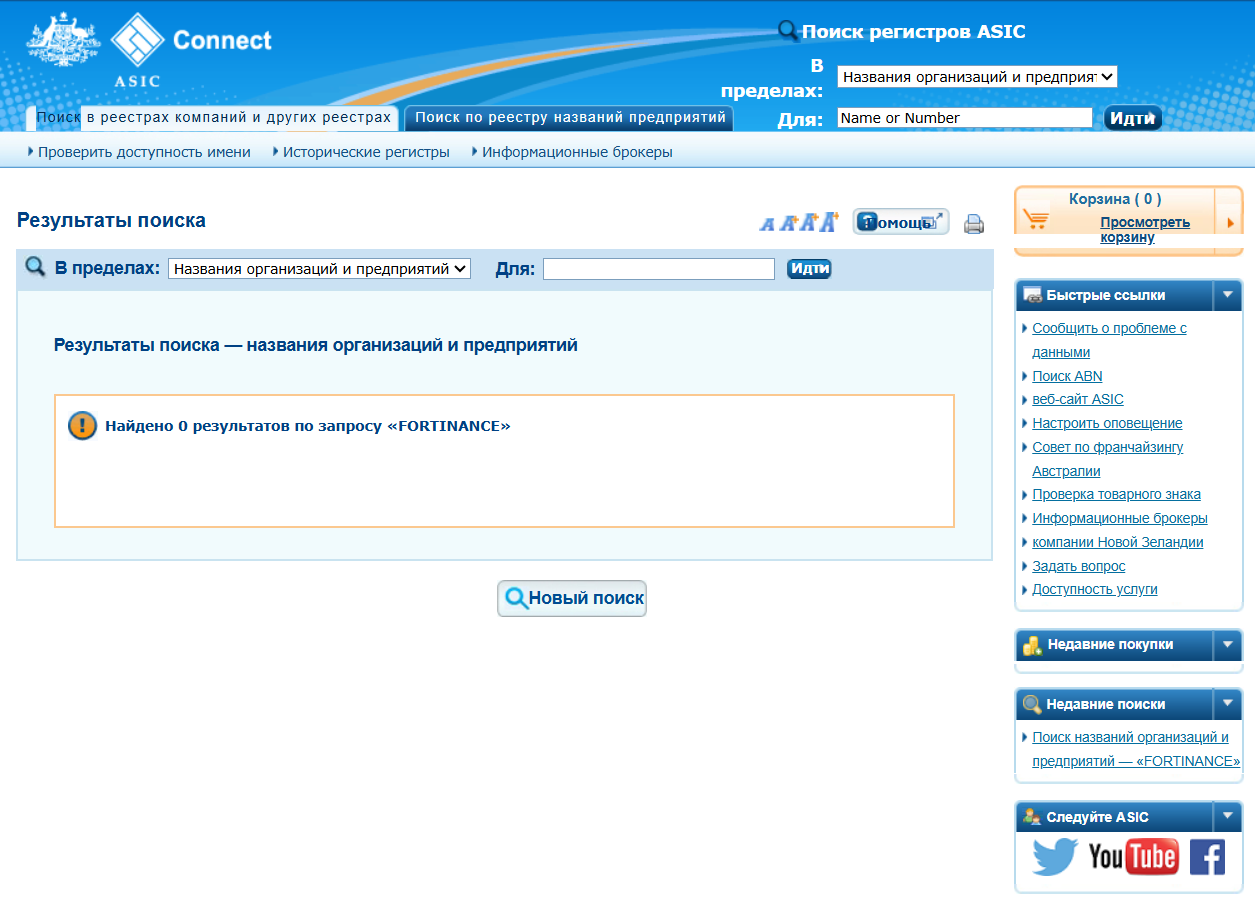Click the Следуйте ASIC people icon
This screenshot has height=905, width=1255.
coord(1032,817)
